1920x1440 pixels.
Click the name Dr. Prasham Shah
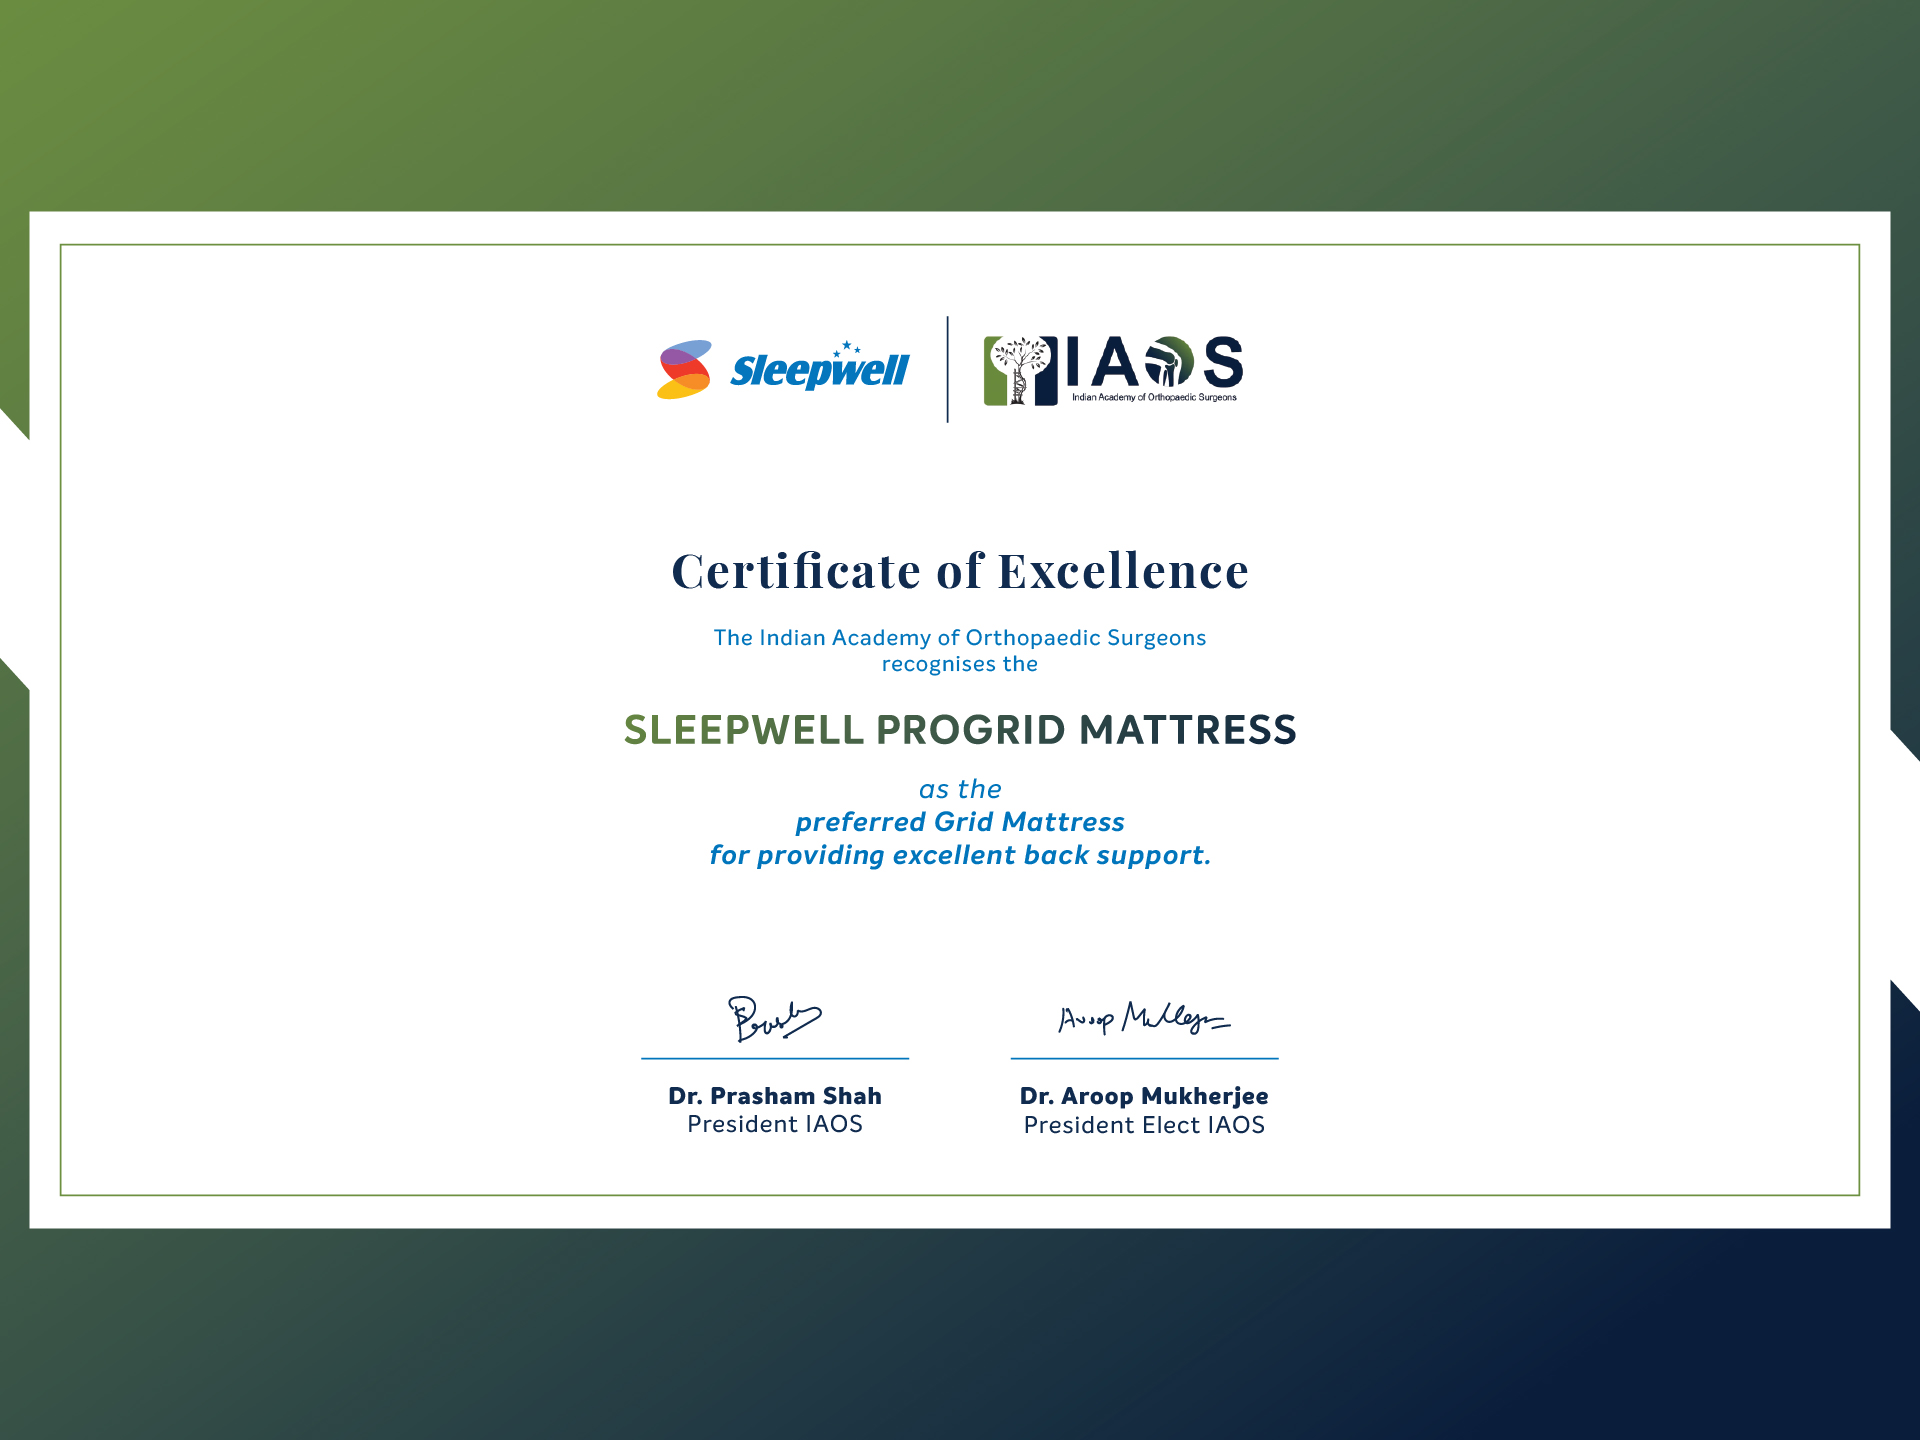[775, 1096]
